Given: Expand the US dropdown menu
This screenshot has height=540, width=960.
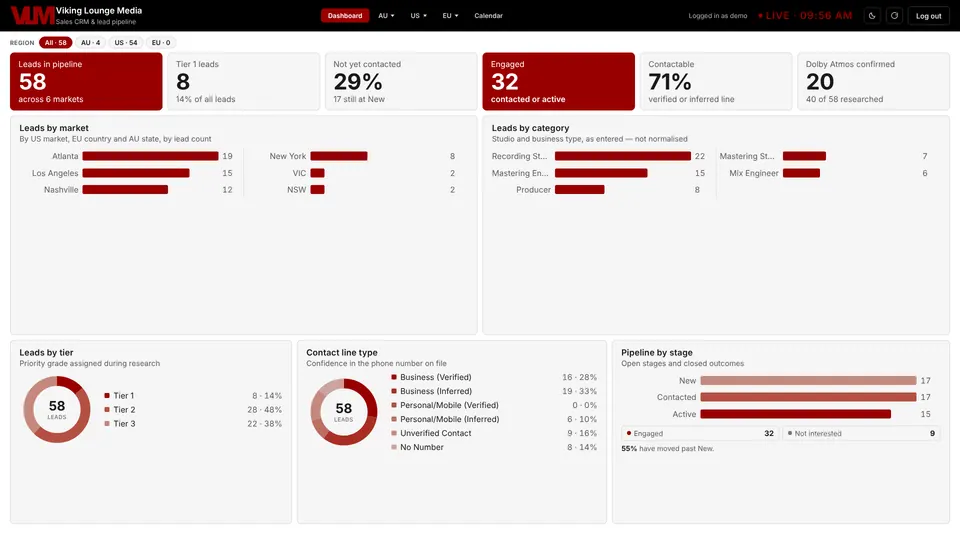Looking at the screenshot, I should coord(419,16).
